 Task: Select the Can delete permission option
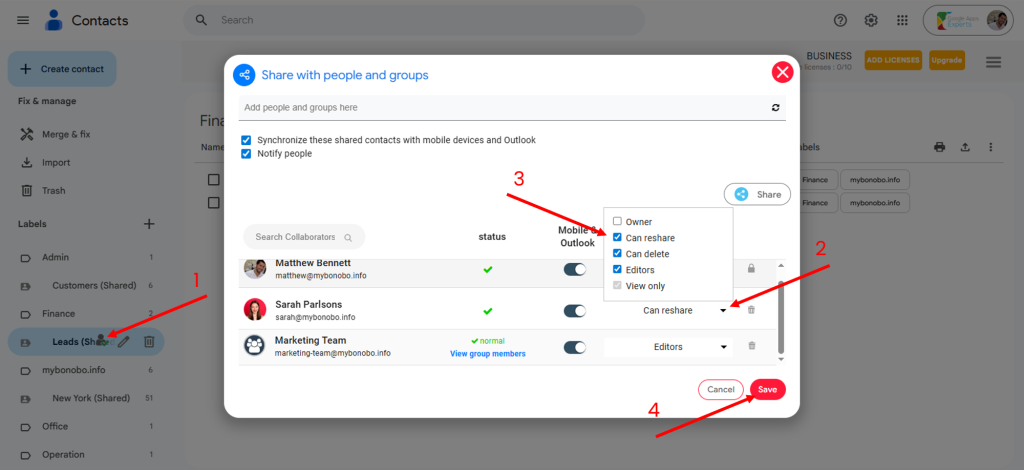coord(617,254)
